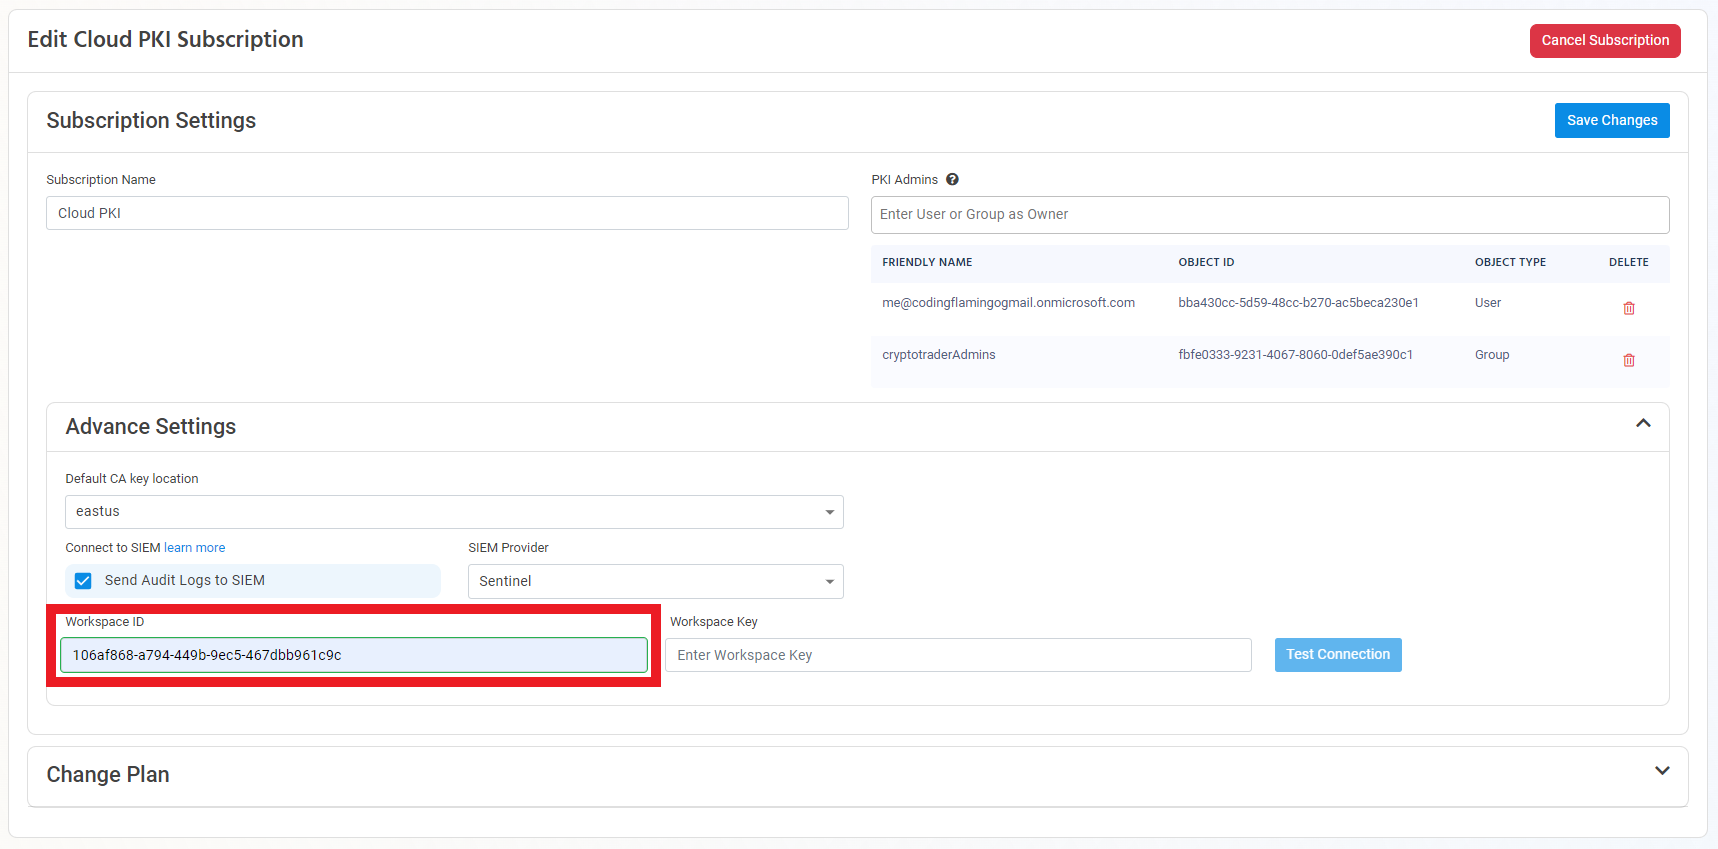Click the Workspace ID input field
Viewport: 1718px width, 849px height.
354,655
